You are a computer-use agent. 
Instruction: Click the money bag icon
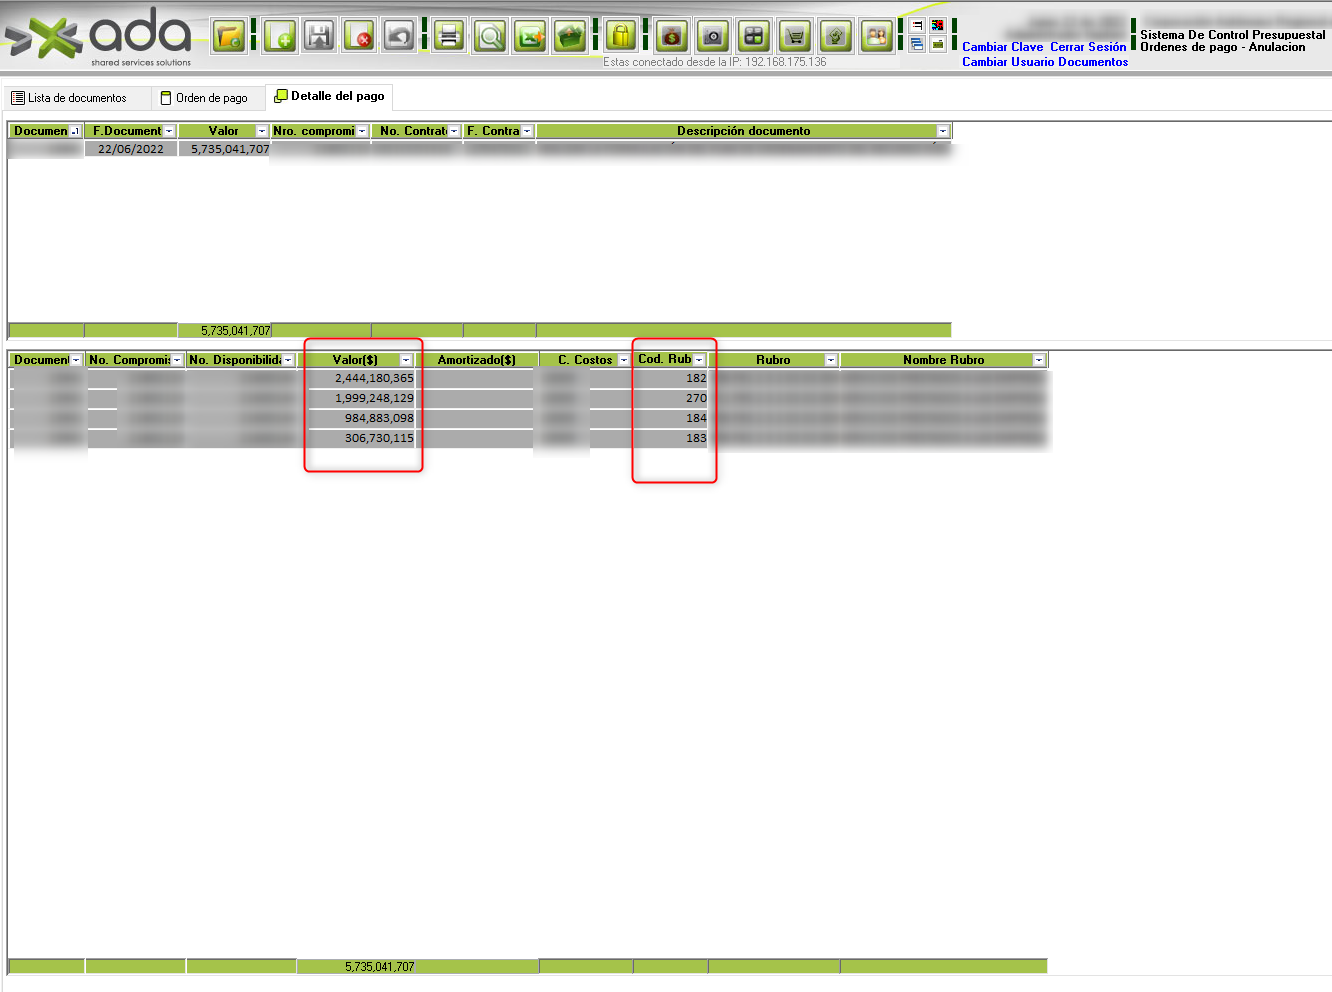click(x=672, y=37)
